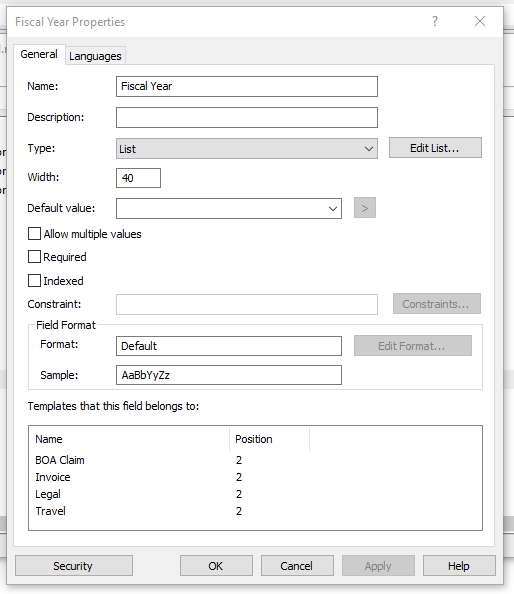
Task: Toggle the Indexed checkbox
Action: 34,281
